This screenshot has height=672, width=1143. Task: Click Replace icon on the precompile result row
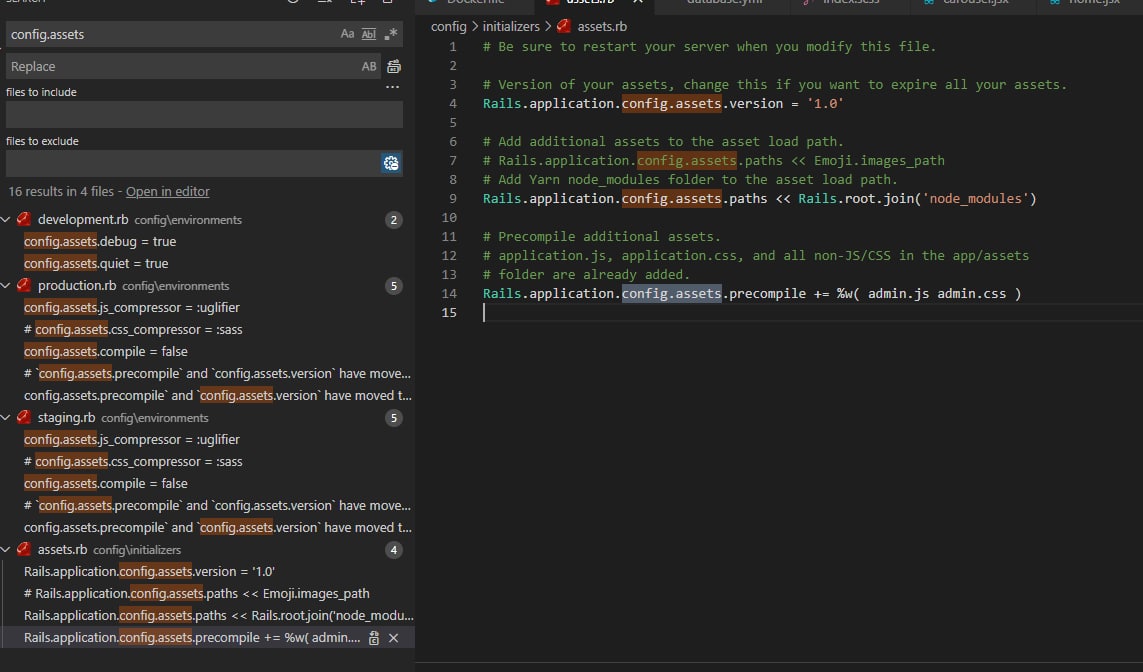tap(374, 638)
